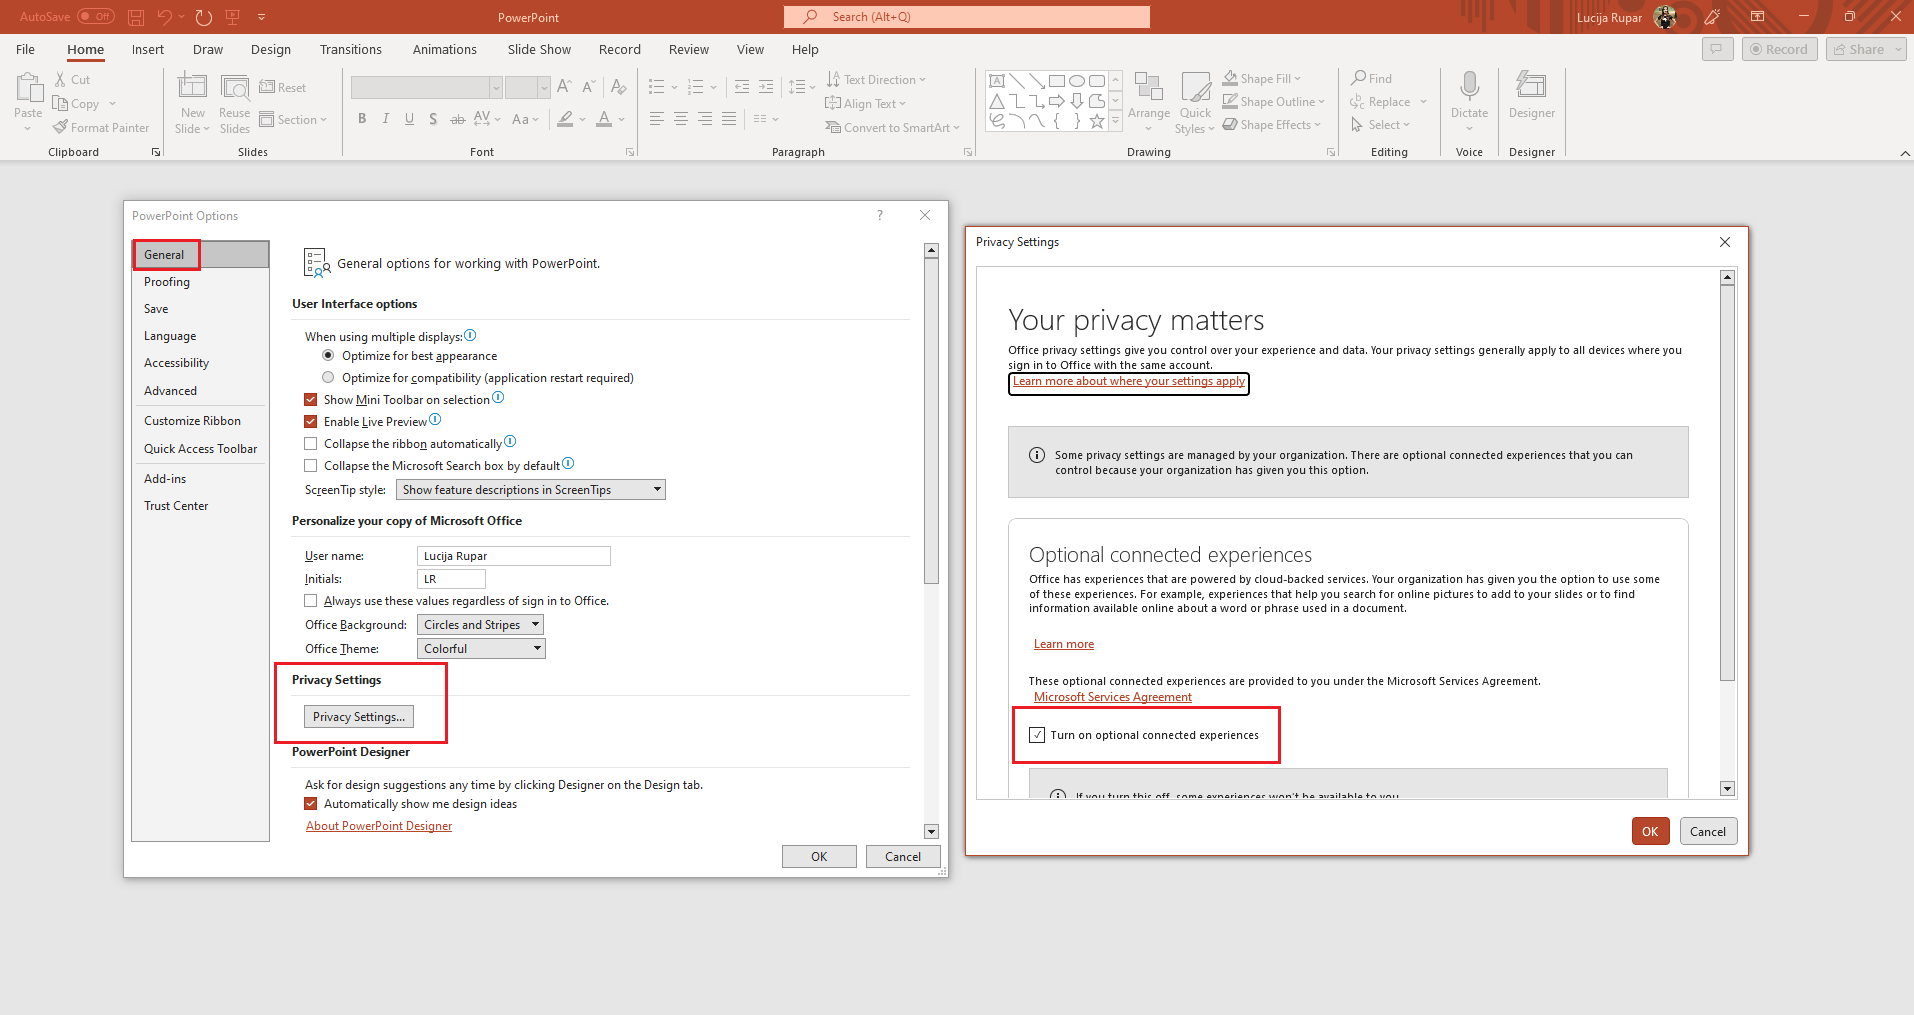Click the User name input field

pos(512,555)
